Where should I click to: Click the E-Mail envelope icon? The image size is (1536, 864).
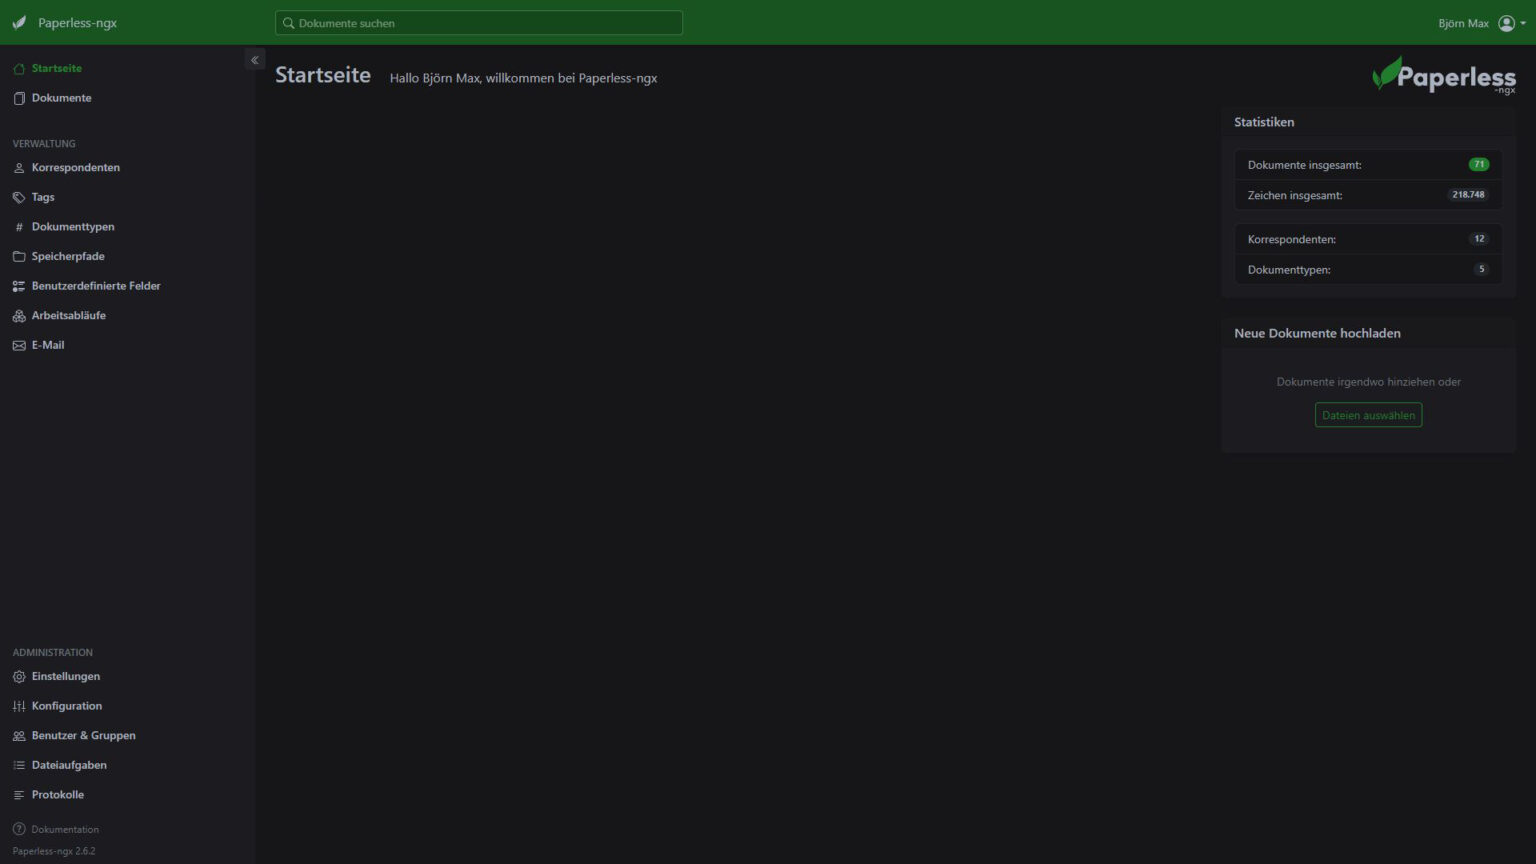19,346
